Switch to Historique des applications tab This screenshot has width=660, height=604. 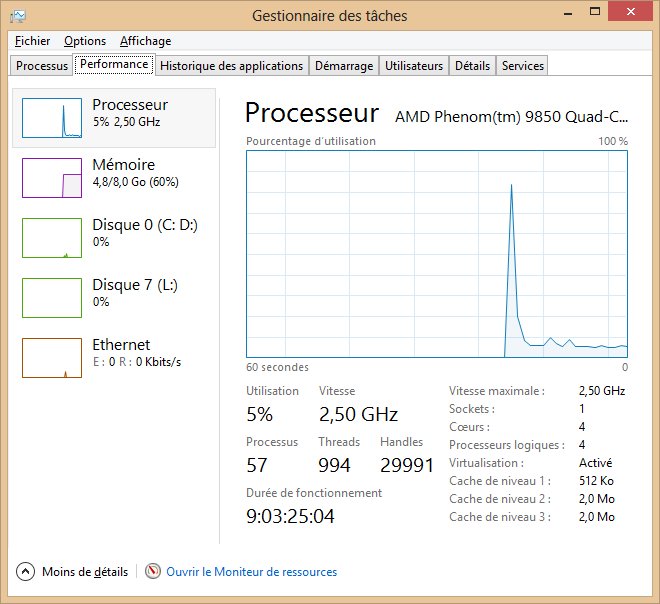click(x=231, y=66)
